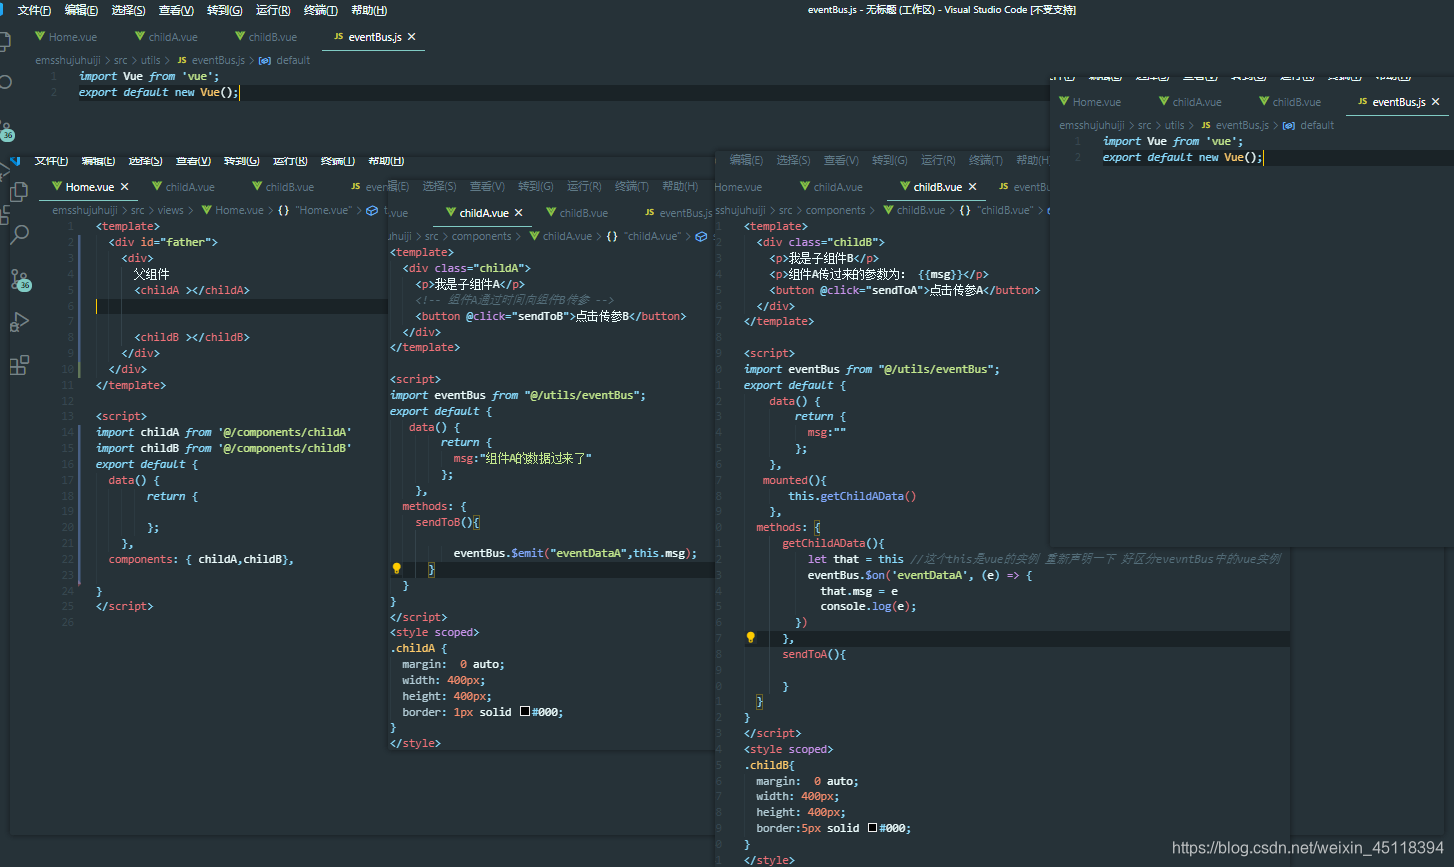This screenshot has height=867, width=1454.
Task: Switch to childB.vue tab in Home.vue window
Action: pyautogui.click(x=289, y=187)
